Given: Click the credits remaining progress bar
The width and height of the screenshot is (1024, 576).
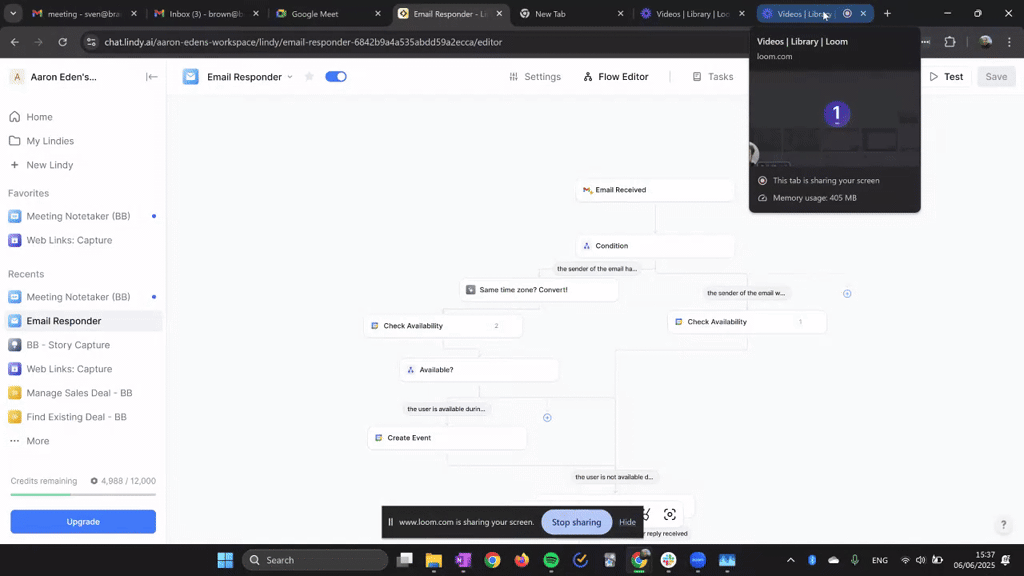Looking at the screenshot, I should pos(83,494).
